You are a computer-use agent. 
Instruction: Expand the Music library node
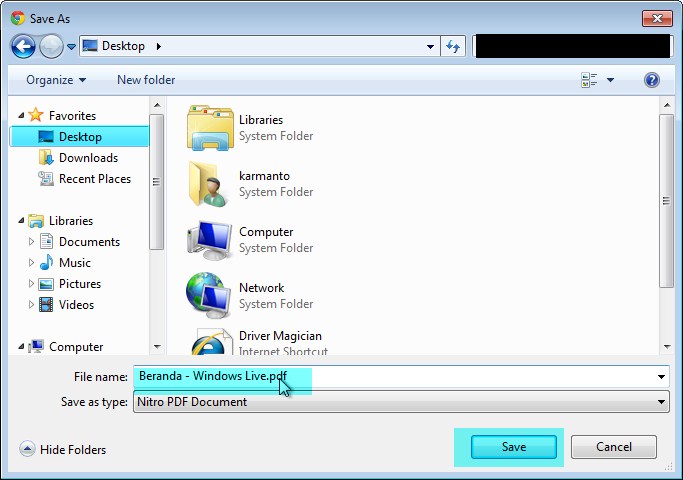[x=31, y=262]
